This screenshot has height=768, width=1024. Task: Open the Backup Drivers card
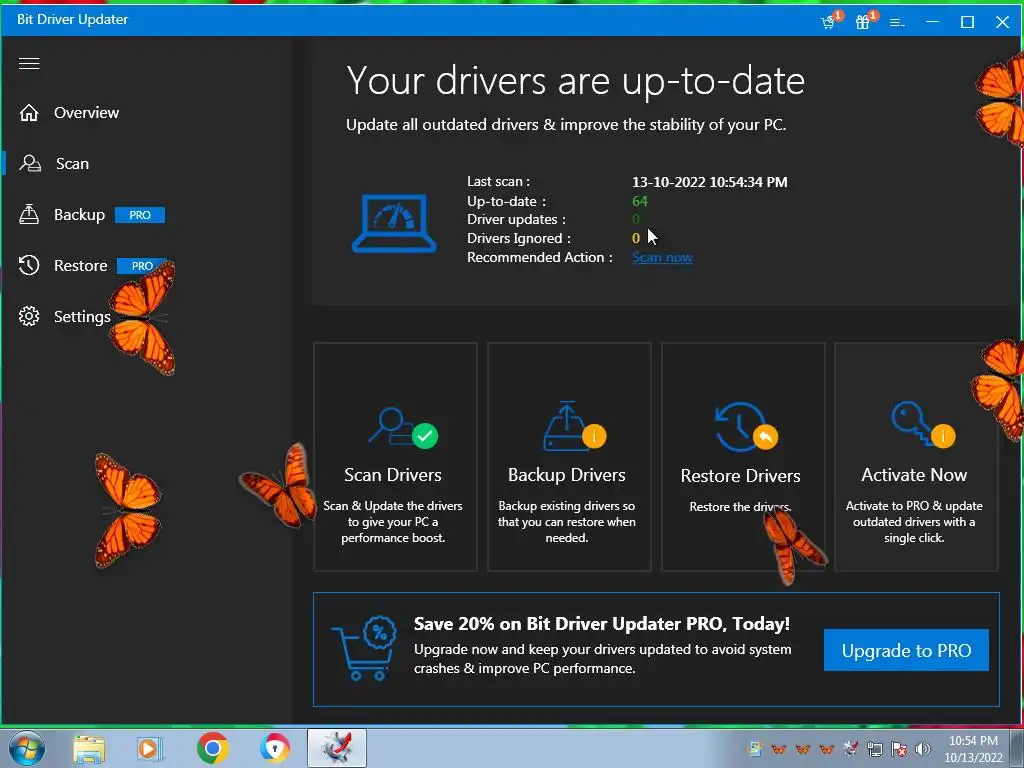pyautogui.click(x=569, y=457)
